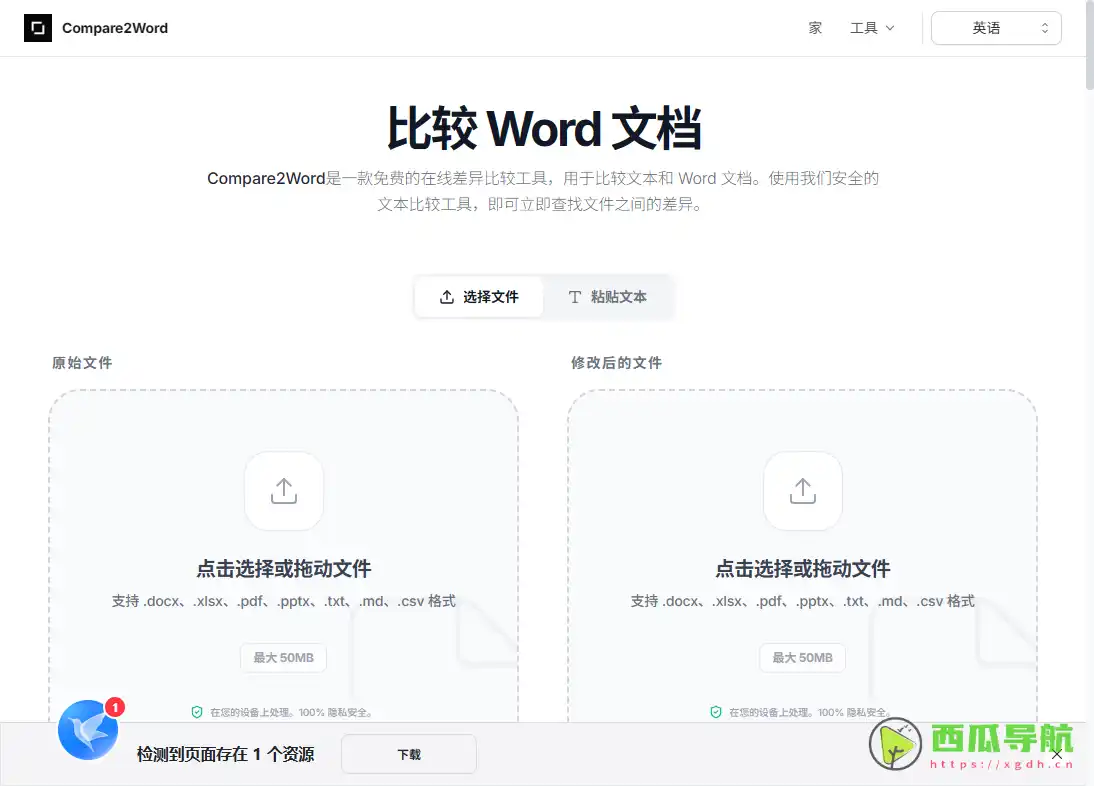
Task: Click the upload icon on the 选择文件 tab
Action: [449, 296]
